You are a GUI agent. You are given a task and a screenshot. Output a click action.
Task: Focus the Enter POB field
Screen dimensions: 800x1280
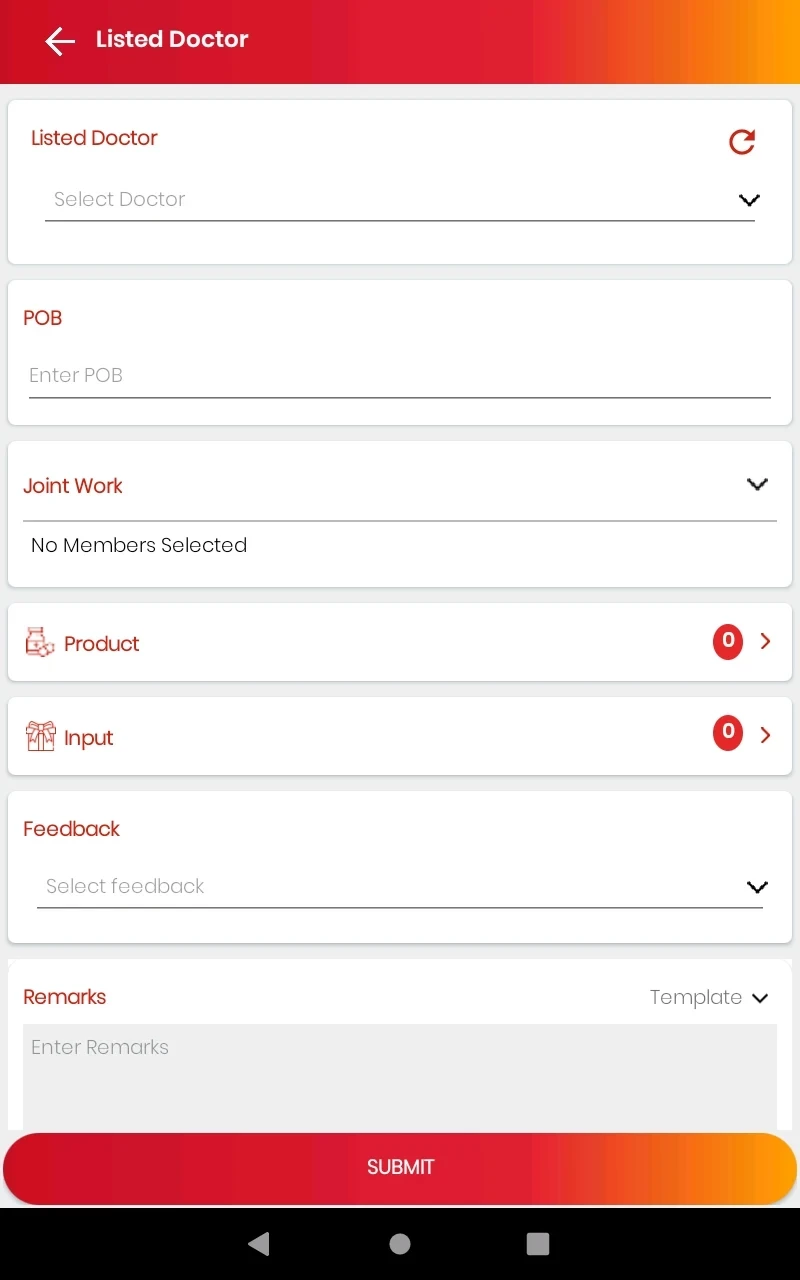click(400, 376)
